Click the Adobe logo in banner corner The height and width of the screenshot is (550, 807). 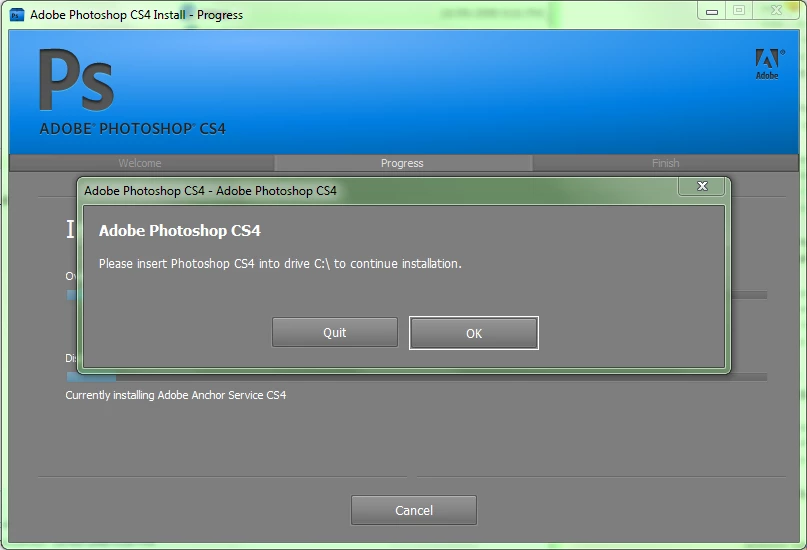pos(768,64)
